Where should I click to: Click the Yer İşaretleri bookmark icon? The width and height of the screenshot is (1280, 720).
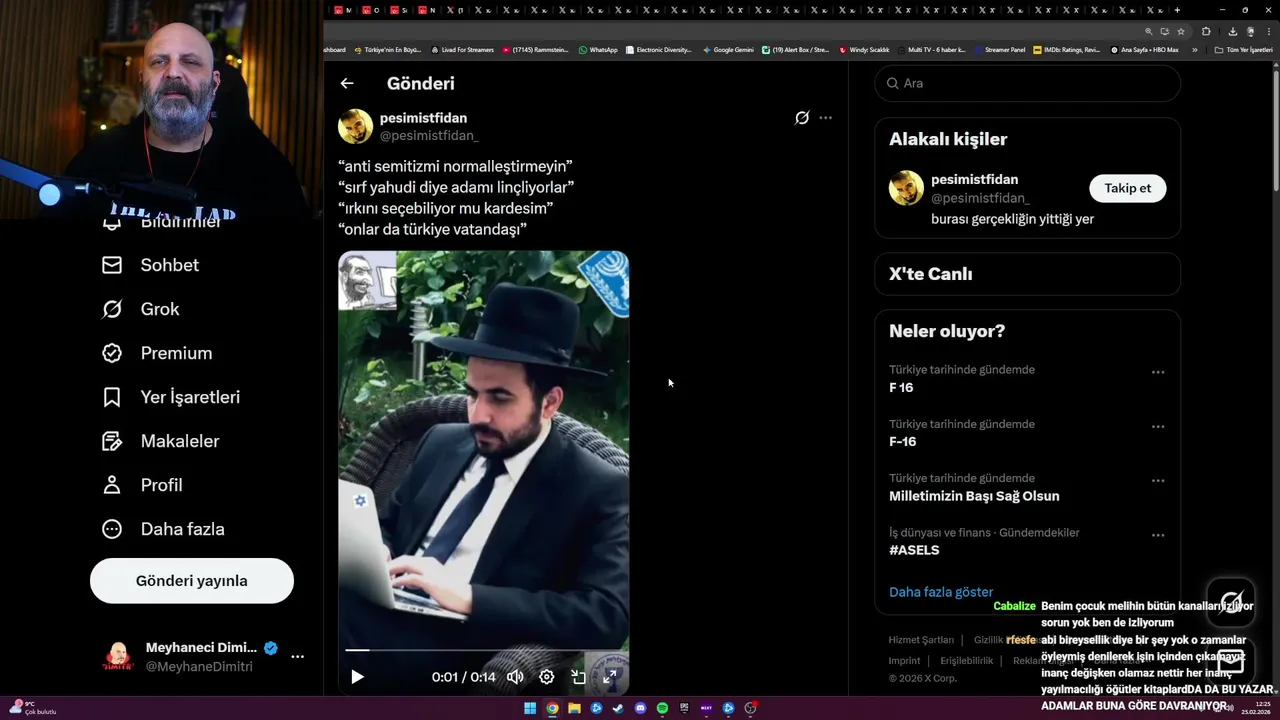pyautogui.click(x=112, y=397)
